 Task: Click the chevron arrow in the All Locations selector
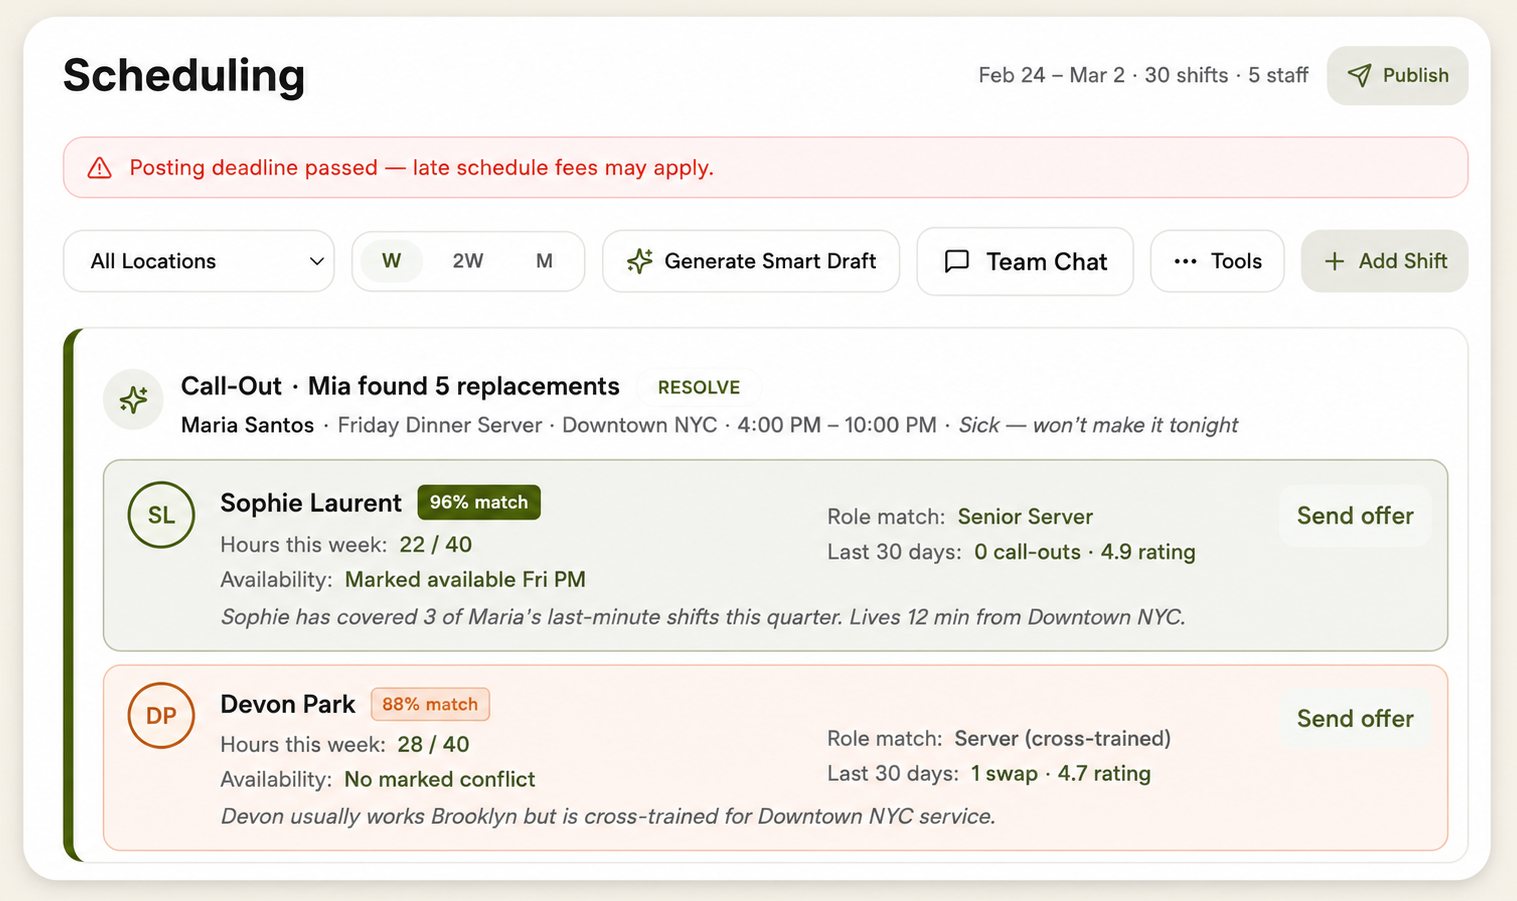316,261
